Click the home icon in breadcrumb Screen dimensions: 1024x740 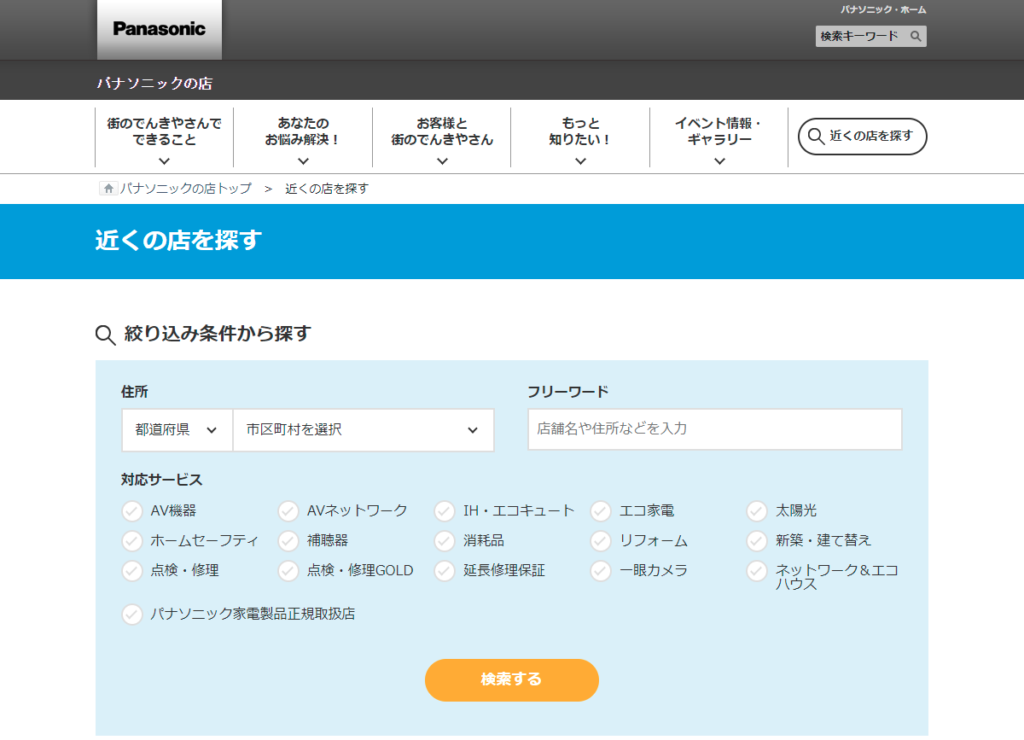coord(108,189)
